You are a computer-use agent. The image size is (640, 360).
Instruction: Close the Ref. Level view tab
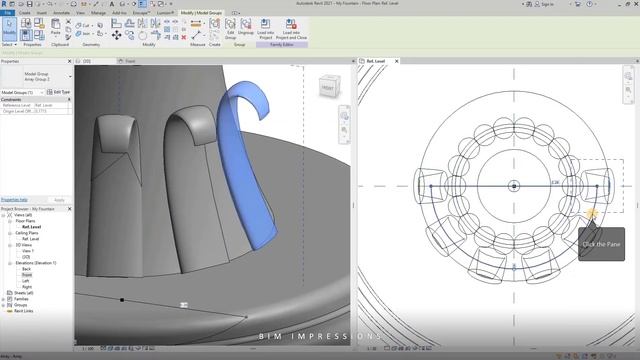pyautogui.click(x=396, y=61)
